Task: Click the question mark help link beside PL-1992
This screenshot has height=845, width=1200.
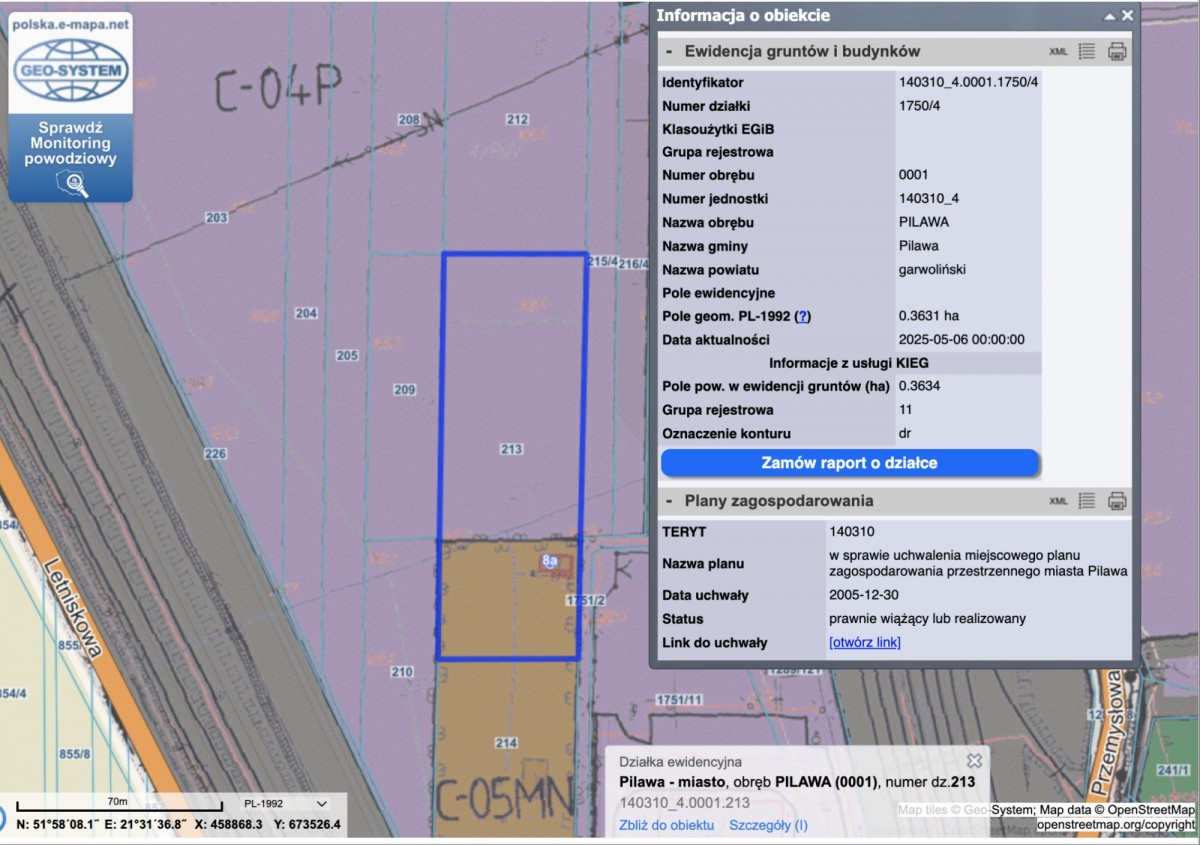Action: coord(802,316)
